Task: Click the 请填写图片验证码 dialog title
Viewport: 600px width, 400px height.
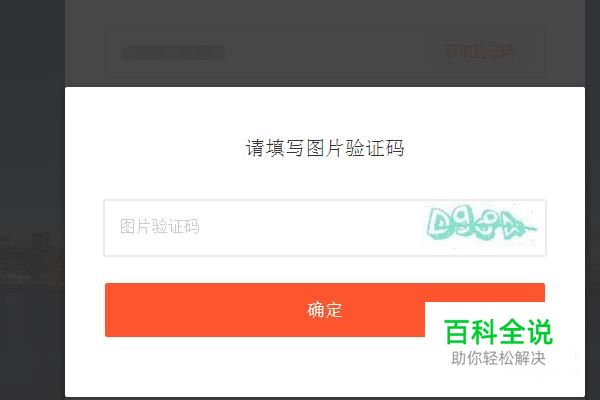Action: point(325,148)
